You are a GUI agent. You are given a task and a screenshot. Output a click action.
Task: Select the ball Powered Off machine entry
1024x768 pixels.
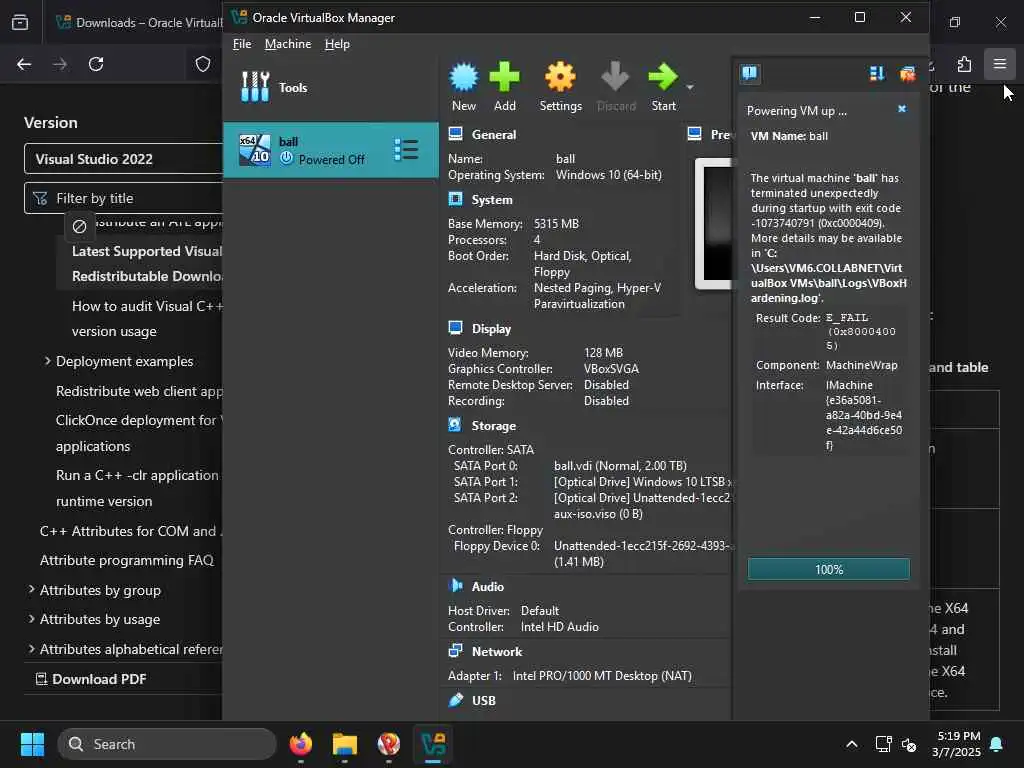click(x=330, y=150)
